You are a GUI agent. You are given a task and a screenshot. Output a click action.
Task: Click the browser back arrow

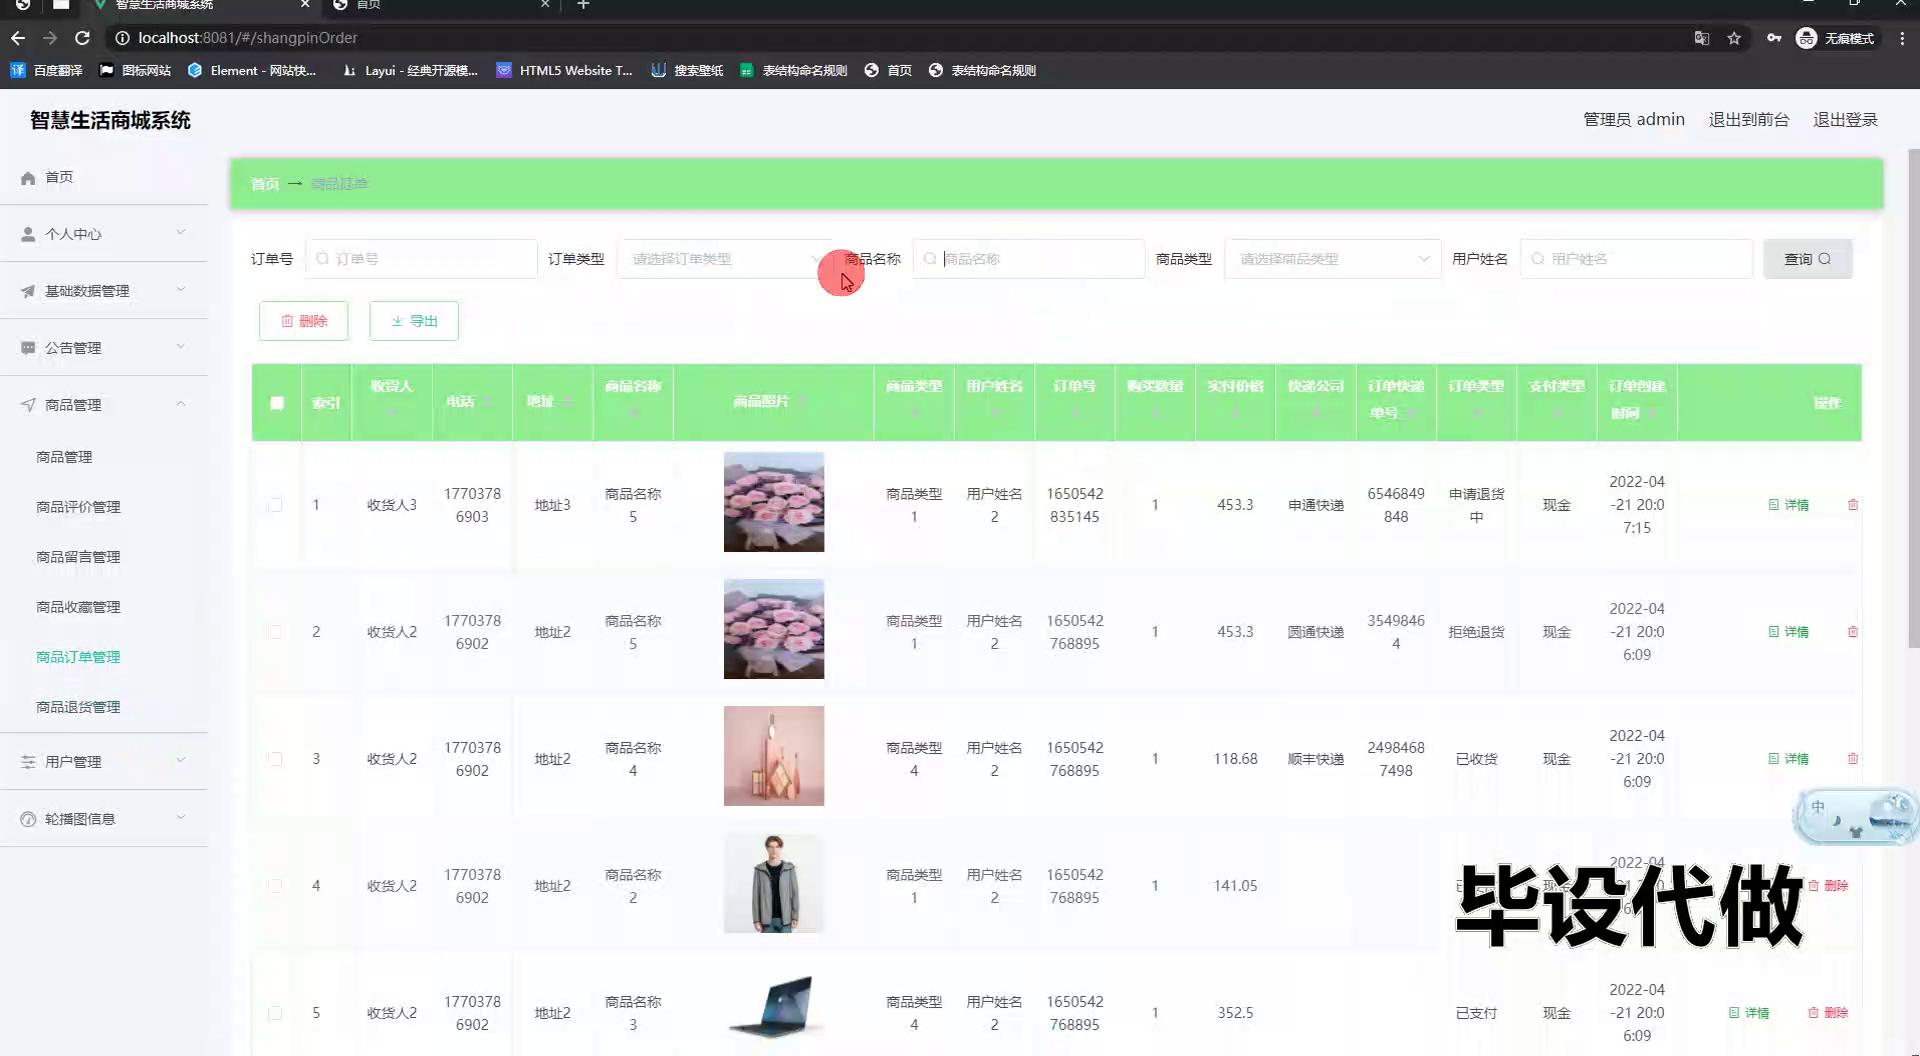pyautogui.click(x=18, y=38)
